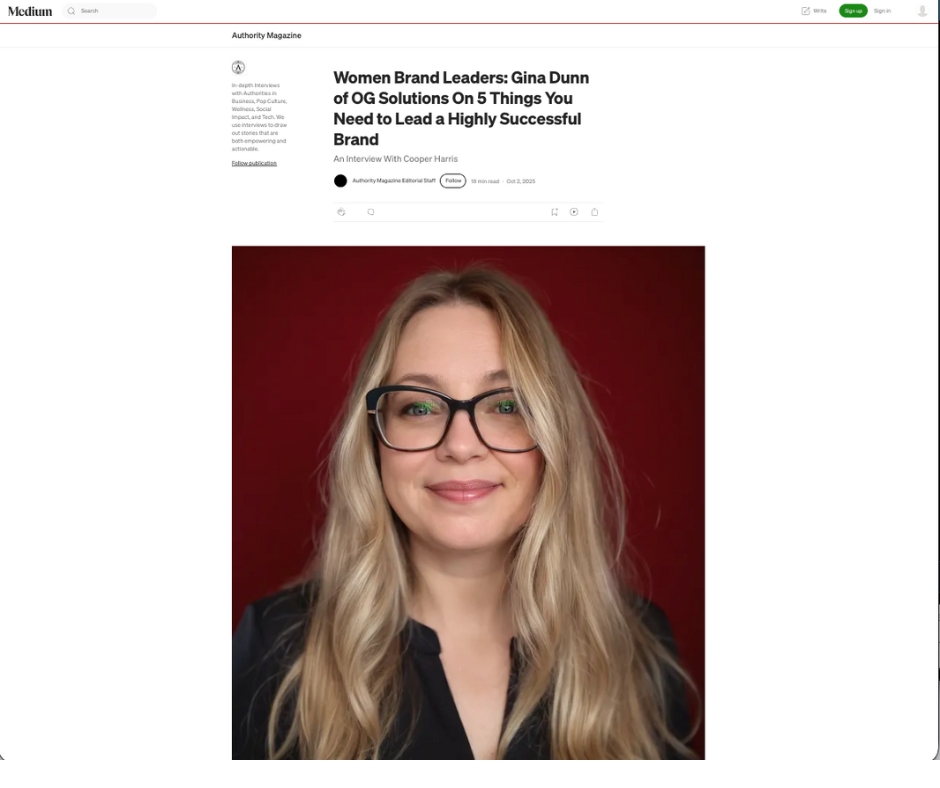
Task: Focus the Search input field
Action: pyautogui.click(x=110, y=11)
